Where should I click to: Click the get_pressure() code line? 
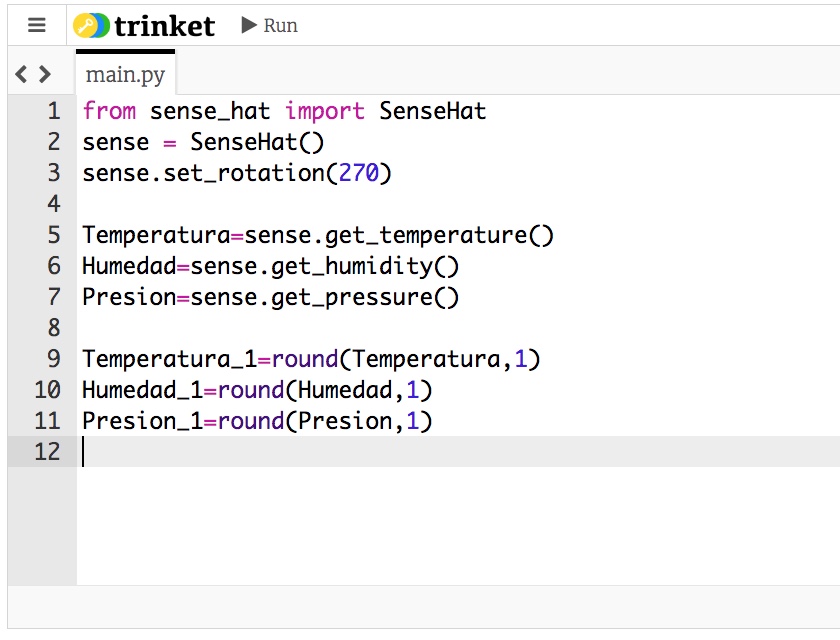tap(270, 297)
